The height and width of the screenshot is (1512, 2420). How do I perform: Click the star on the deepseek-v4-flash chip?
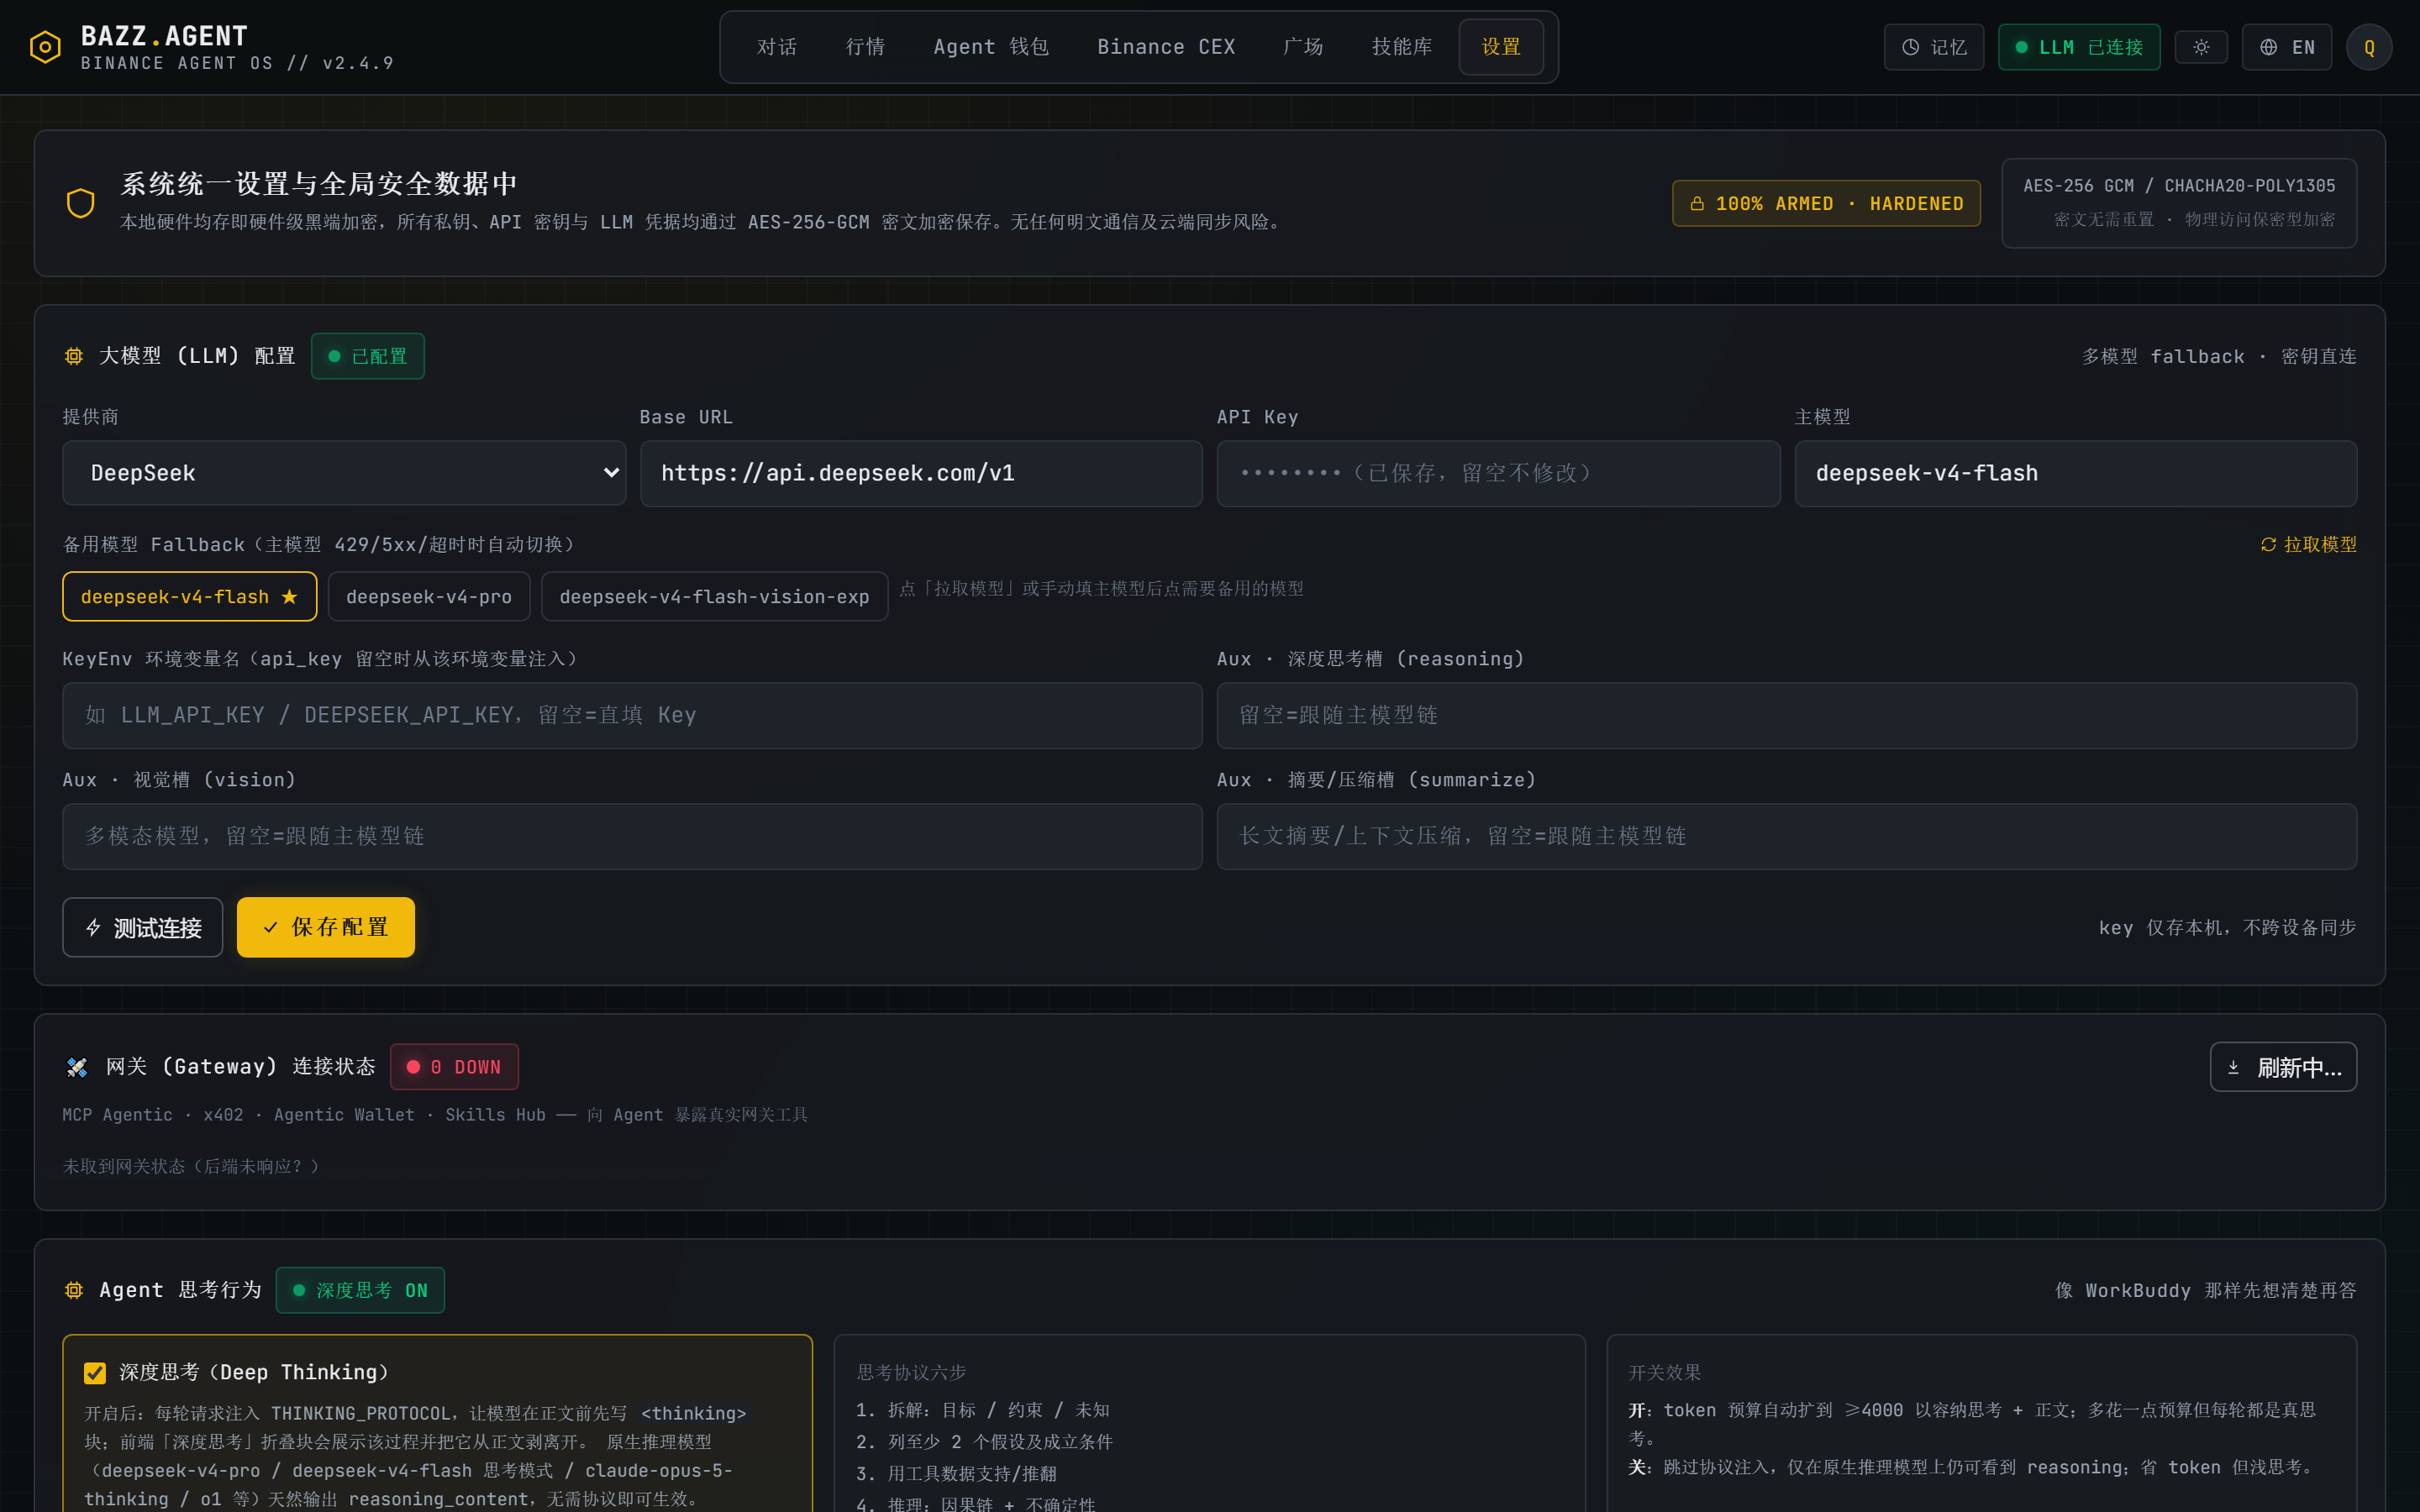[x=289, y=596]
